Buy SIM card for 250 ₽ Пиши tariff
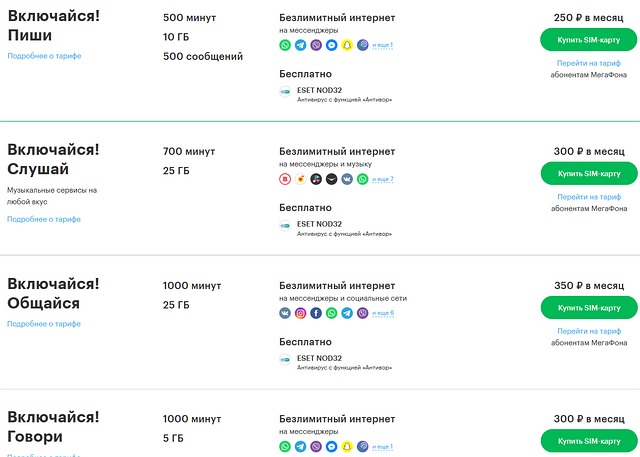640x457 pixels. click(589, 40)
